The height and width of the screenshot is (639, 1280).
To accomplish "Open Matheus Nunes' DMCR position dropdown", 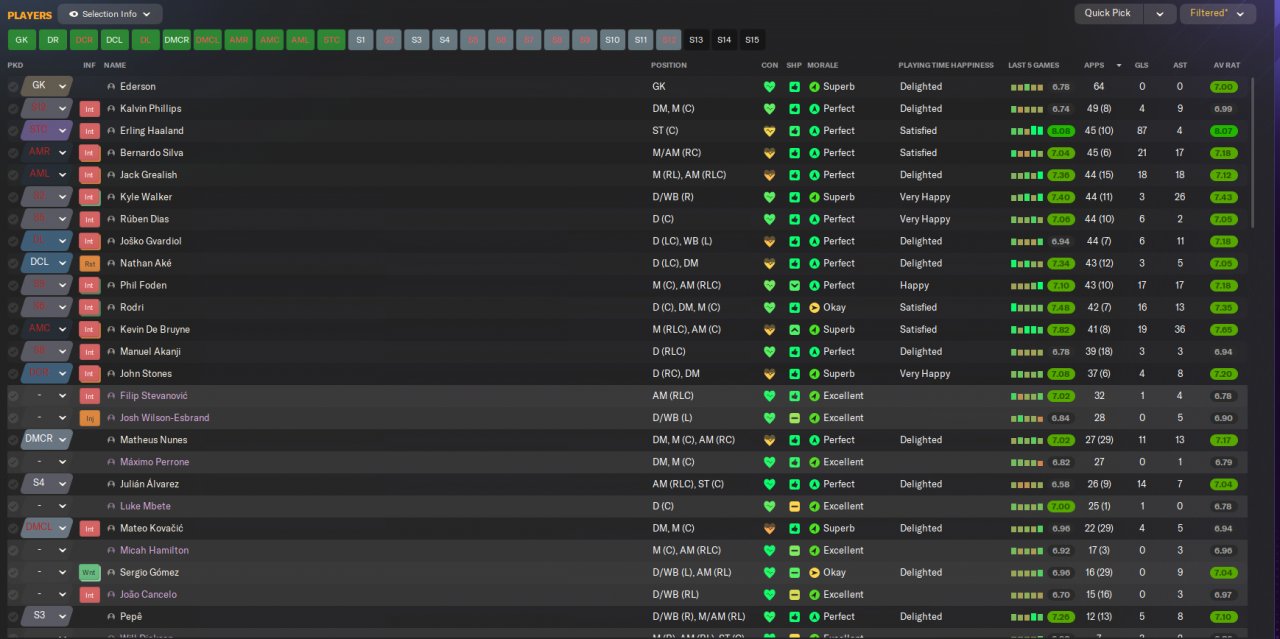I will tap(48, 440).
